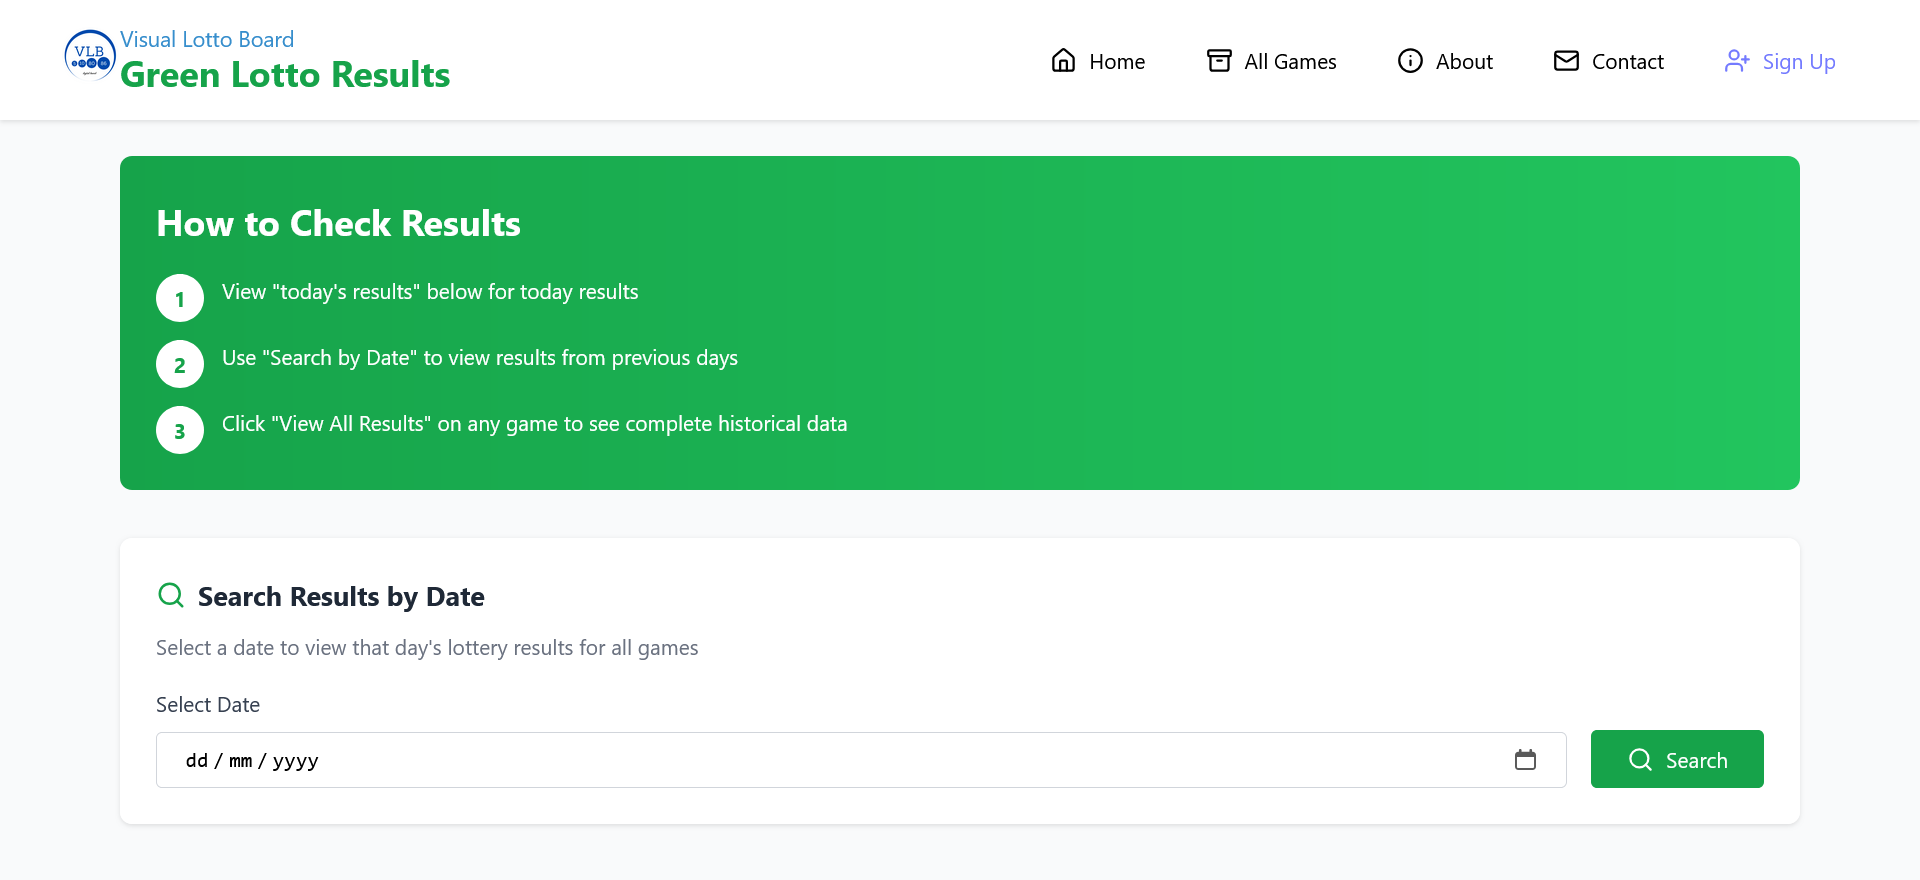Click Visual Lotto Board site name
Screen dimensions: 1920x880
click(207, 39)
